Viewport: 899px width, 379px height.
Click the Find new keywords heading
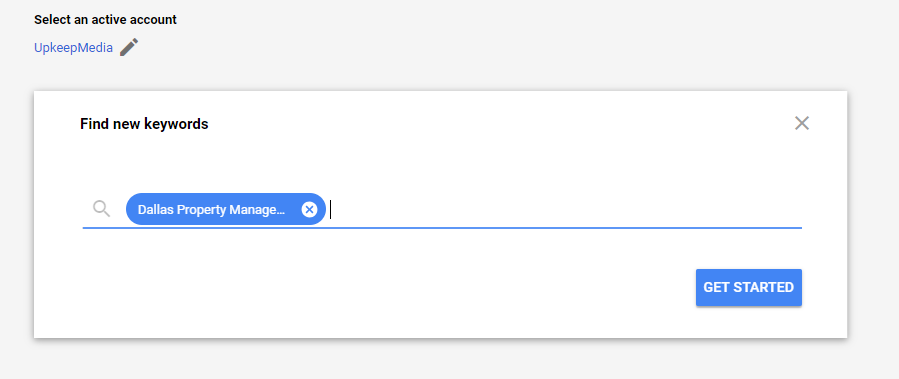(144, 123)
